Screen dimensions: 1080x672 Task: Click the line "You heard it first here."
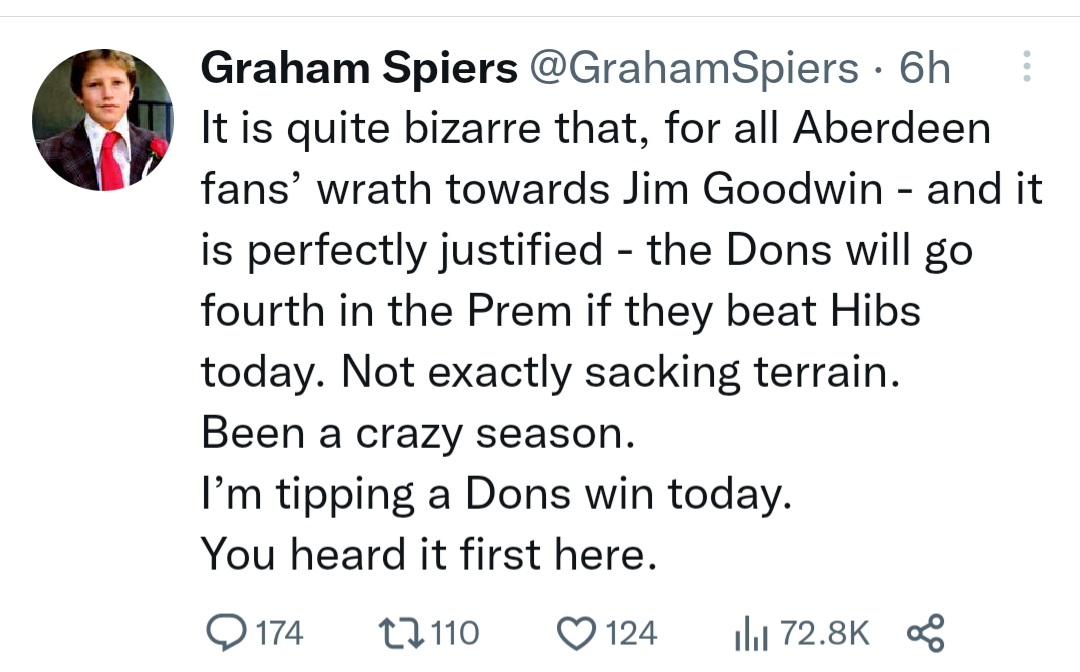click(428, 554)
